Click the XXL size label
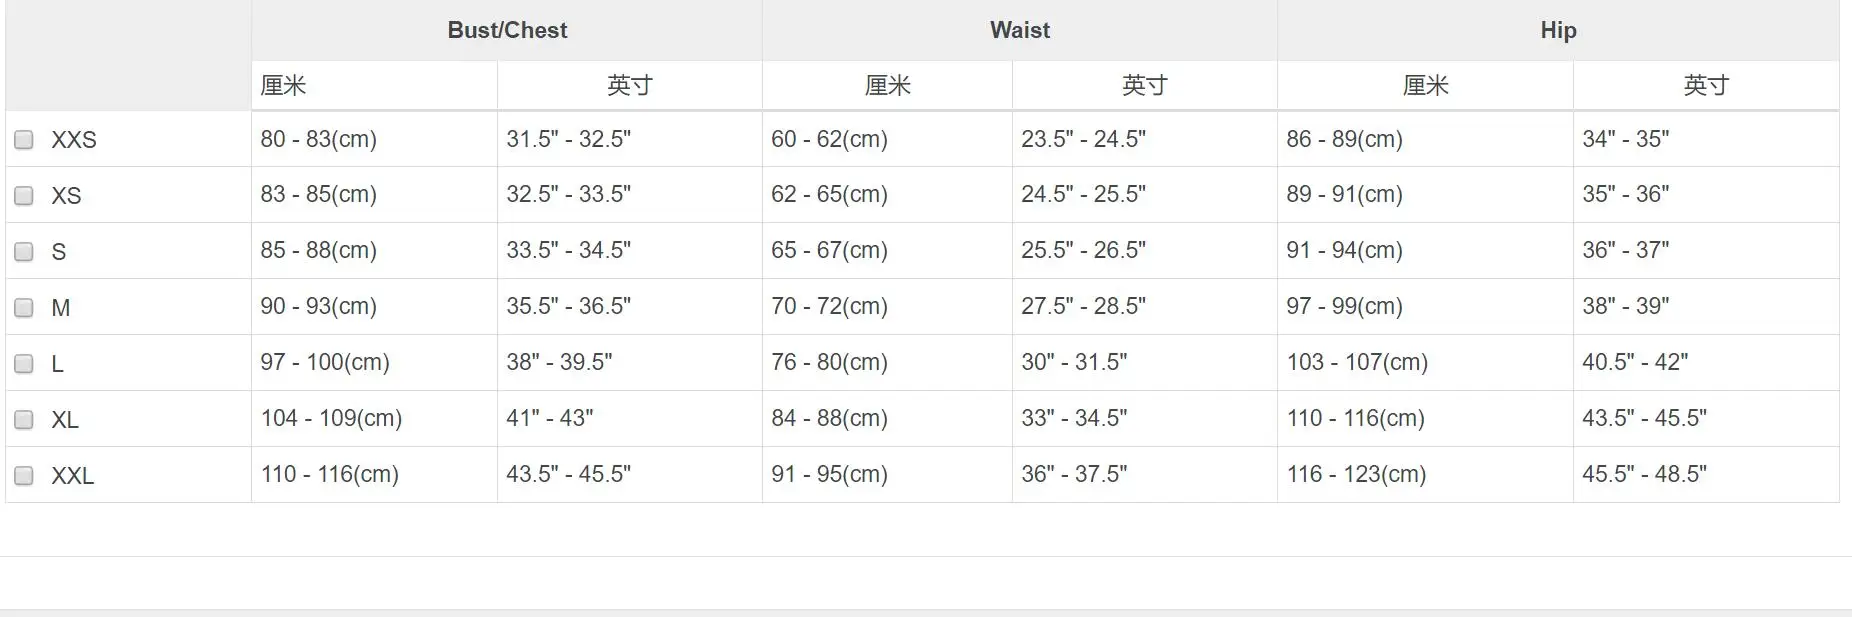This screenshot has width=1852, height=617. coord(73,476)
